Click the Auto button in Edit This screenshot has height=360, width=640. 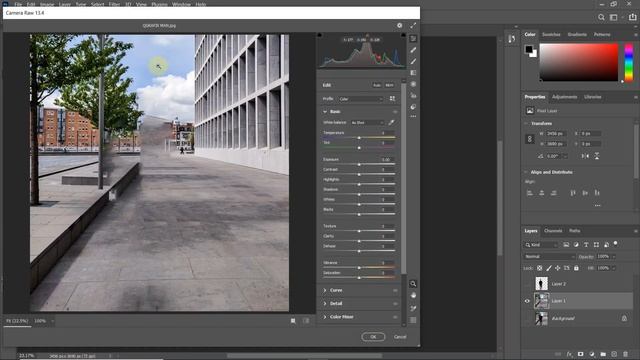coord(377,85)
